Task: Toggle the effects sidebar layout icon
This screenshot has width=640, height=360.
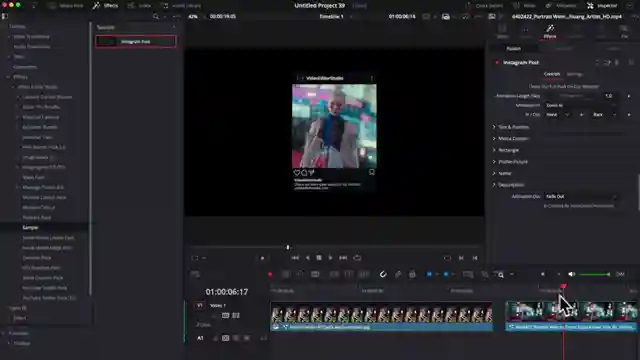Action: point(4,16)
